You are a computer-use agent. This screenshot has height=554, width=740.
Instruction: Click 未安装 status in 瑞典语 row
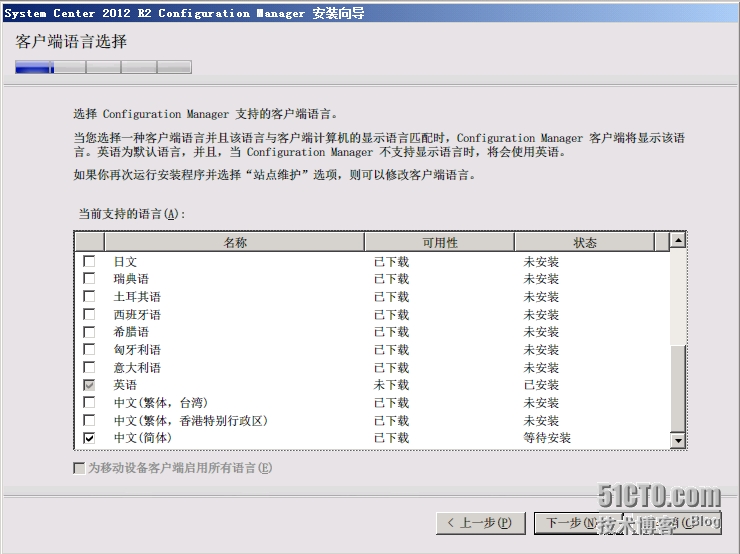click(541, 279)
